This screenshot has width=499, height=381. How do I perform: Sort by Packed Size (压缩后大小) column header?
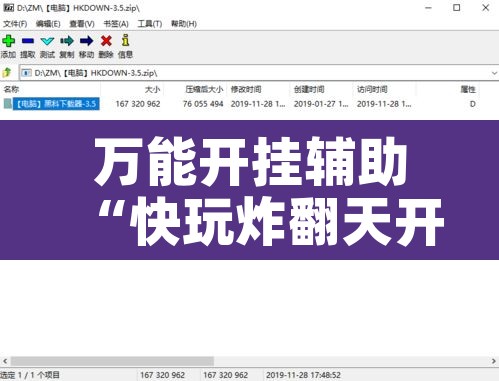click(x=195, y=89)
